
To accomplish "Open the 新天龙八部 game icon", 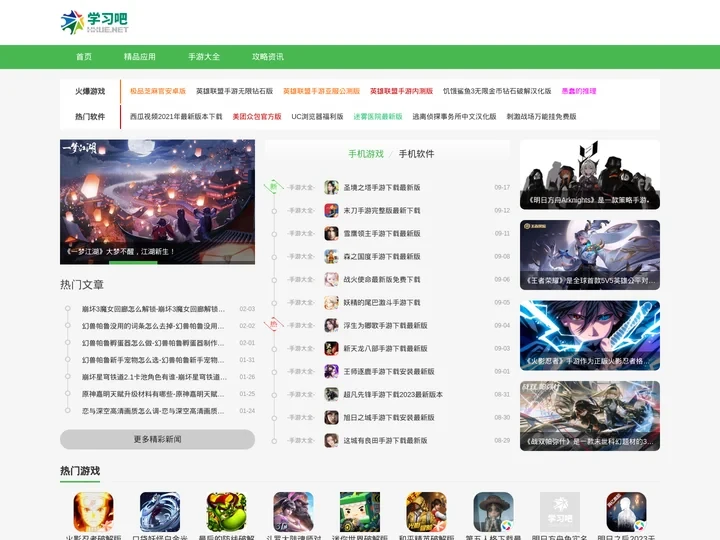I will (331, 348).
